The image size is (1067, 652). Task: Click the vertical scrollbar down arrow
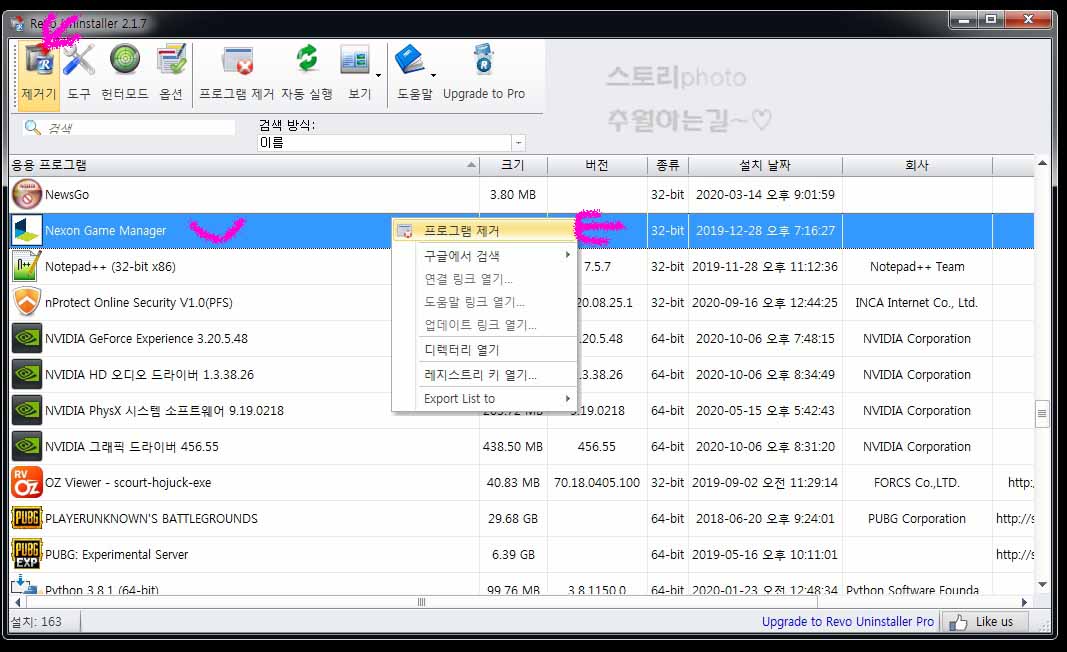tap(1042, 585)
